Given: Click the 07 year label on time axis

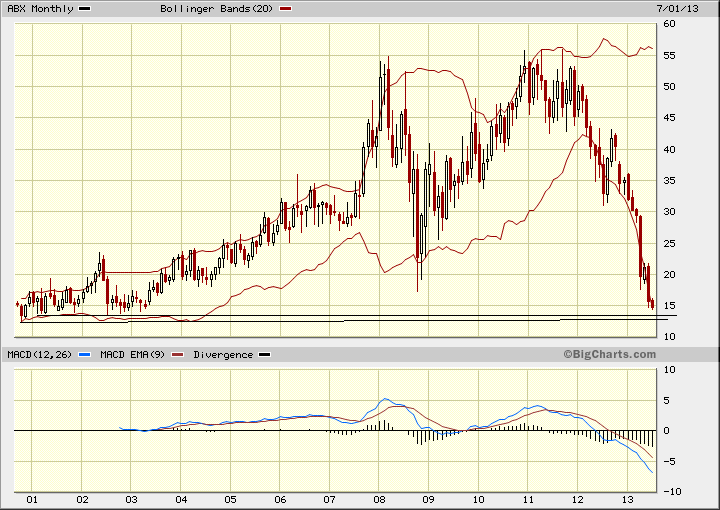Looking at the screenshot, I should [x=330, y=500].
